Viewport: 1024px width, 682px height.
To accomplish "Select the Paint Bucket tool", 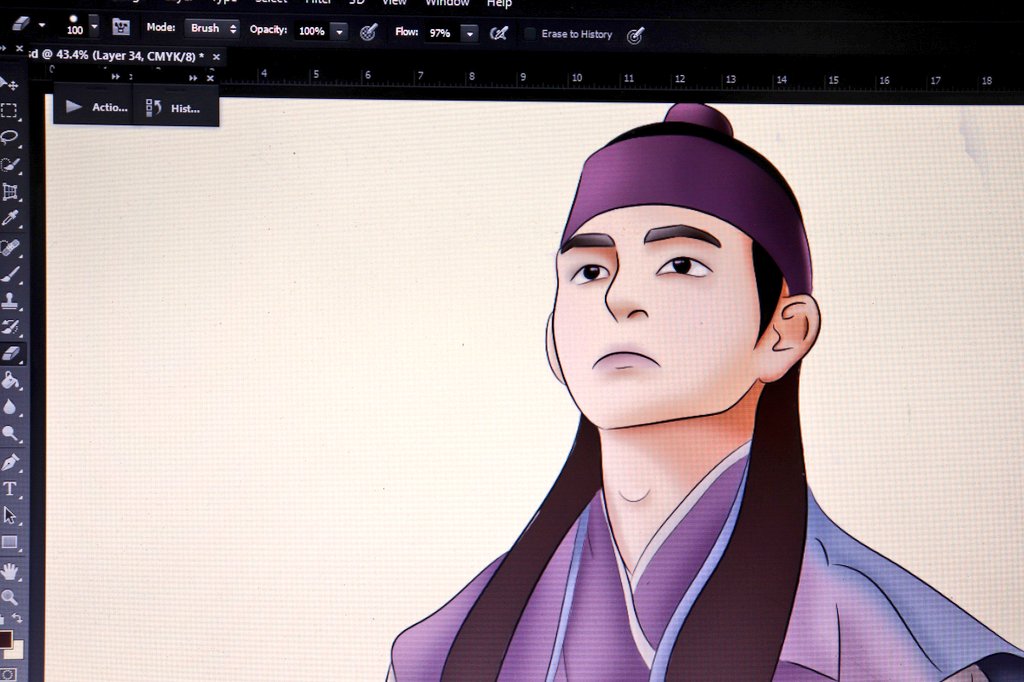I will click(x=10, y=380).
